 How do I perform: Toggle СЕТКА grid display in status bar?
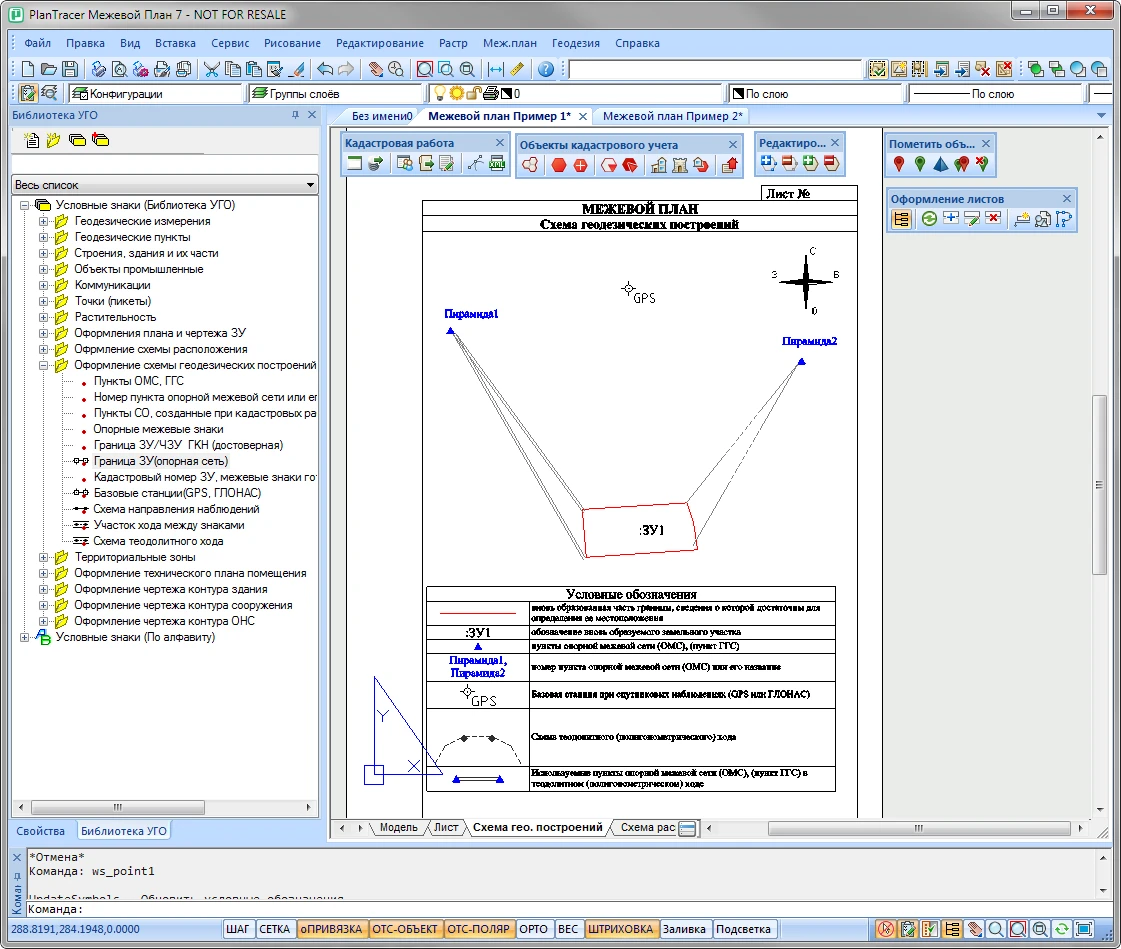274,929
